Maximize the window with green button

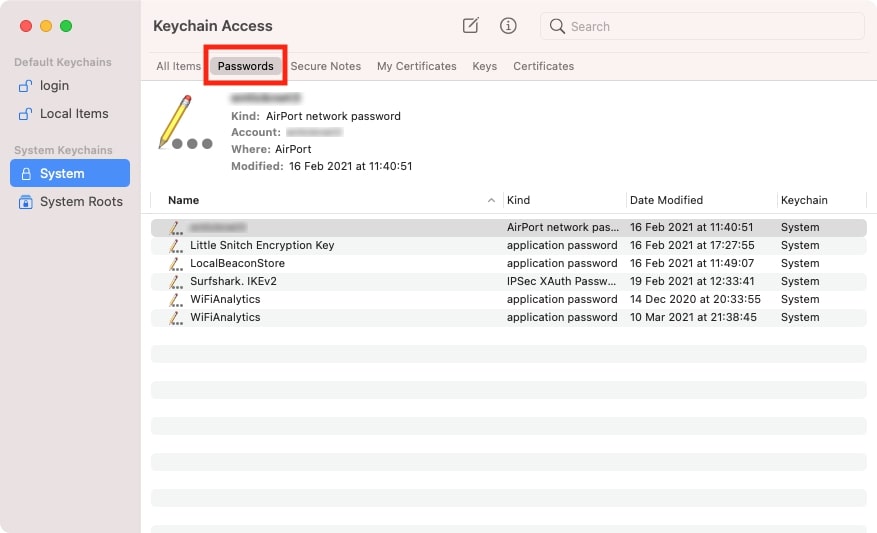tap(66, 26)
